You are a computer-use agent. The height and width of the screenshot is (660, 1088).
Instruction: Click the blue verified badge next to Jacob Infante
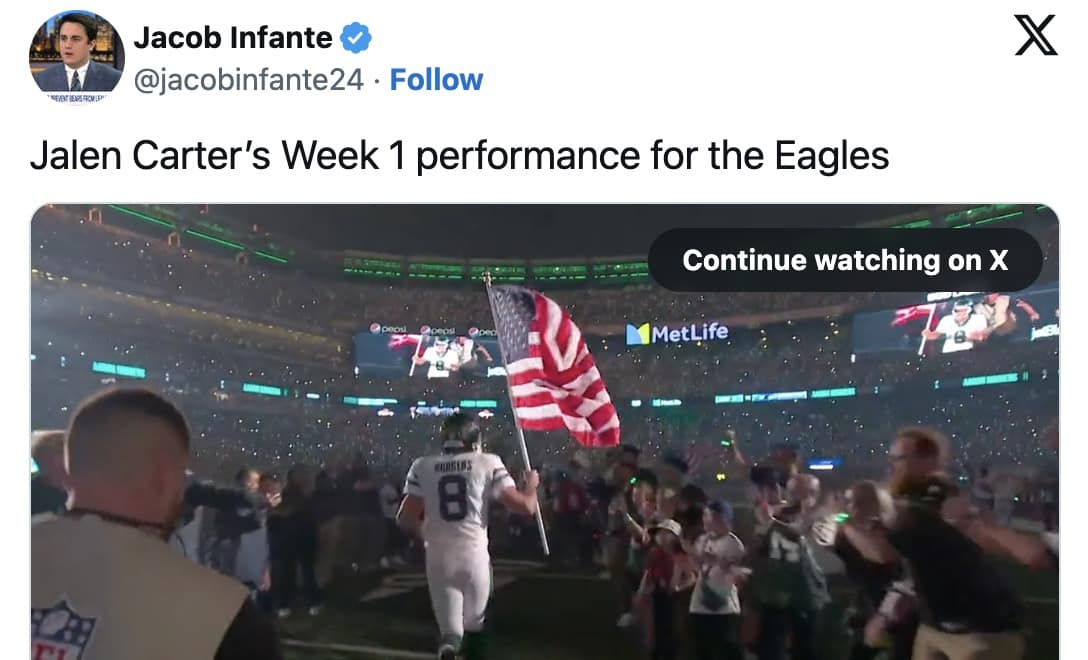point(355,36)
